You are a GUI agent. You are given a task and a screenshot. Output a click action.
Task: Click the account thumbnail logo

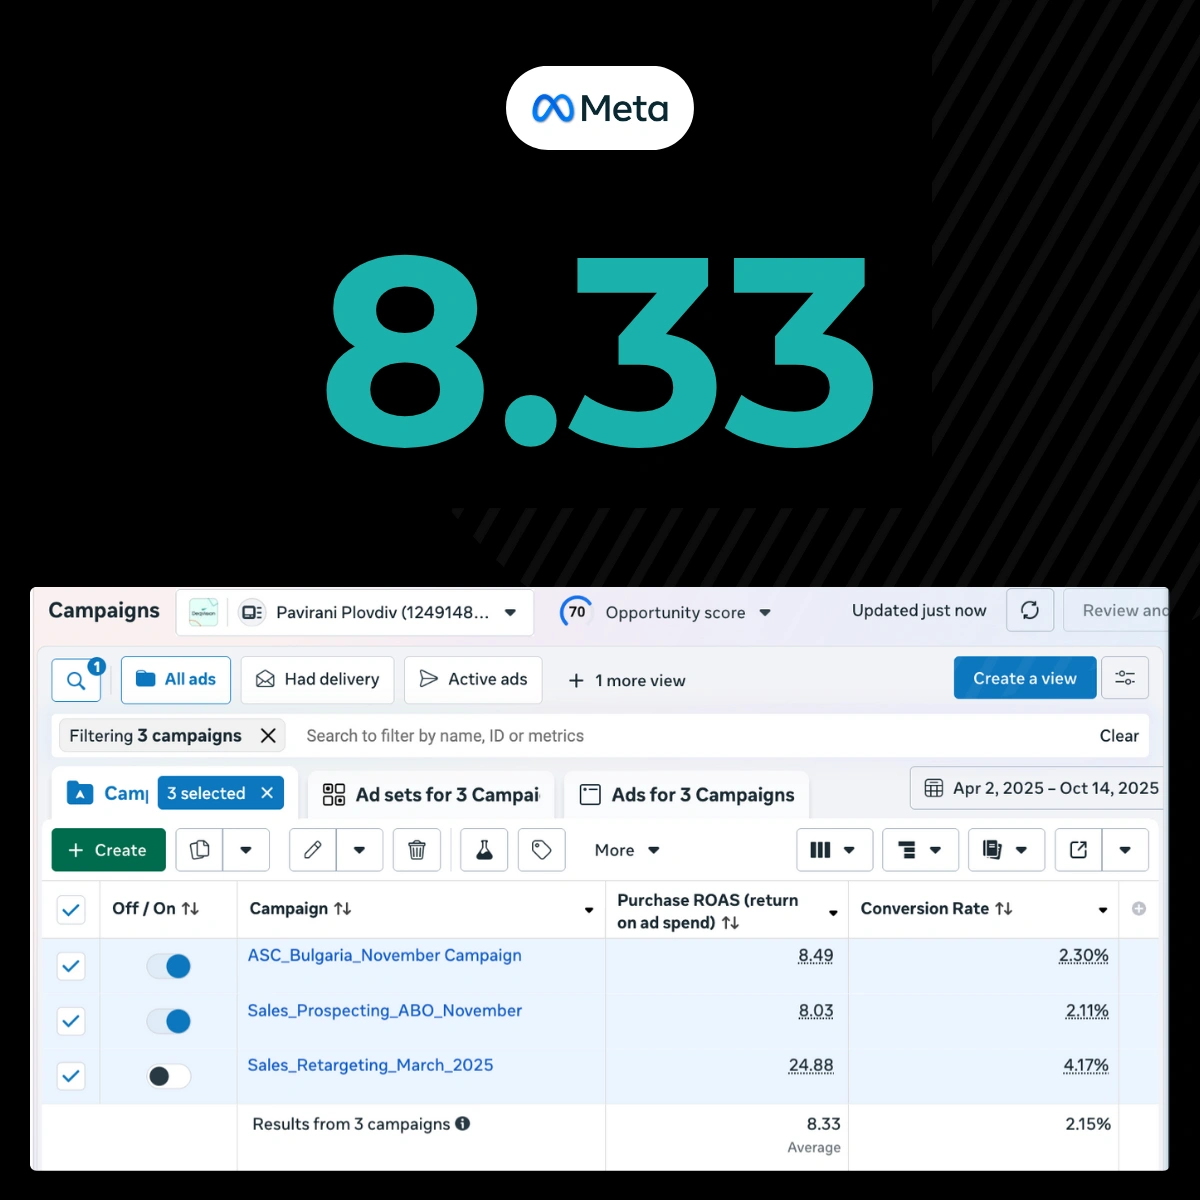[x=204, y=612]
